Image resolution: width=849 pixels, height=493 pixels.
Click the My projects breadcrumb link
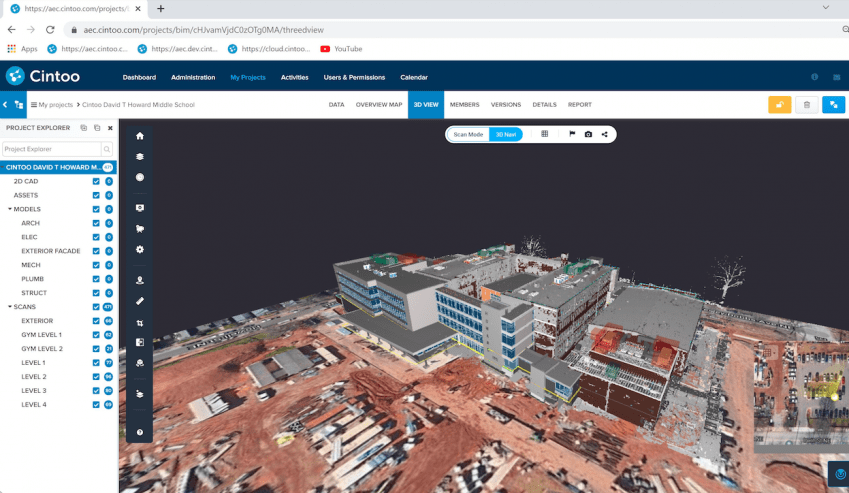tap(55, 105)
